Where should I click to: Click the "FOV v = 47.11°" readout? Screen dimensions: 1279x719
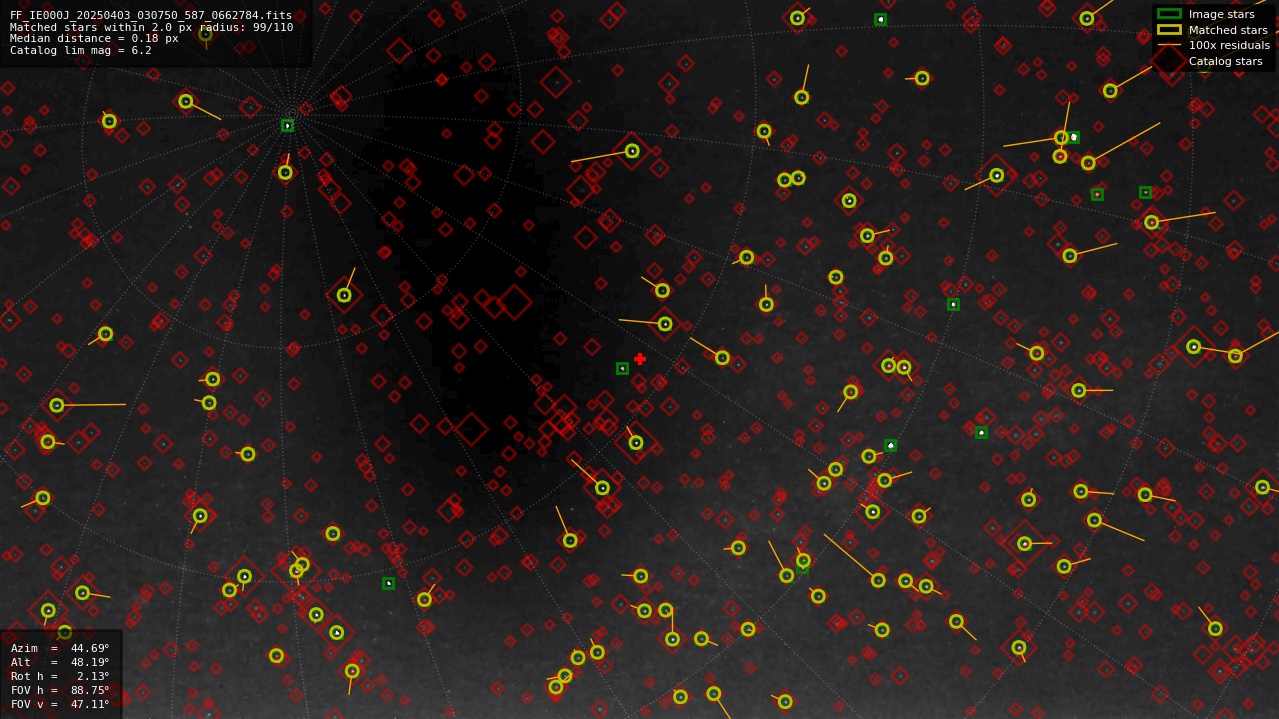pos(60,704)
